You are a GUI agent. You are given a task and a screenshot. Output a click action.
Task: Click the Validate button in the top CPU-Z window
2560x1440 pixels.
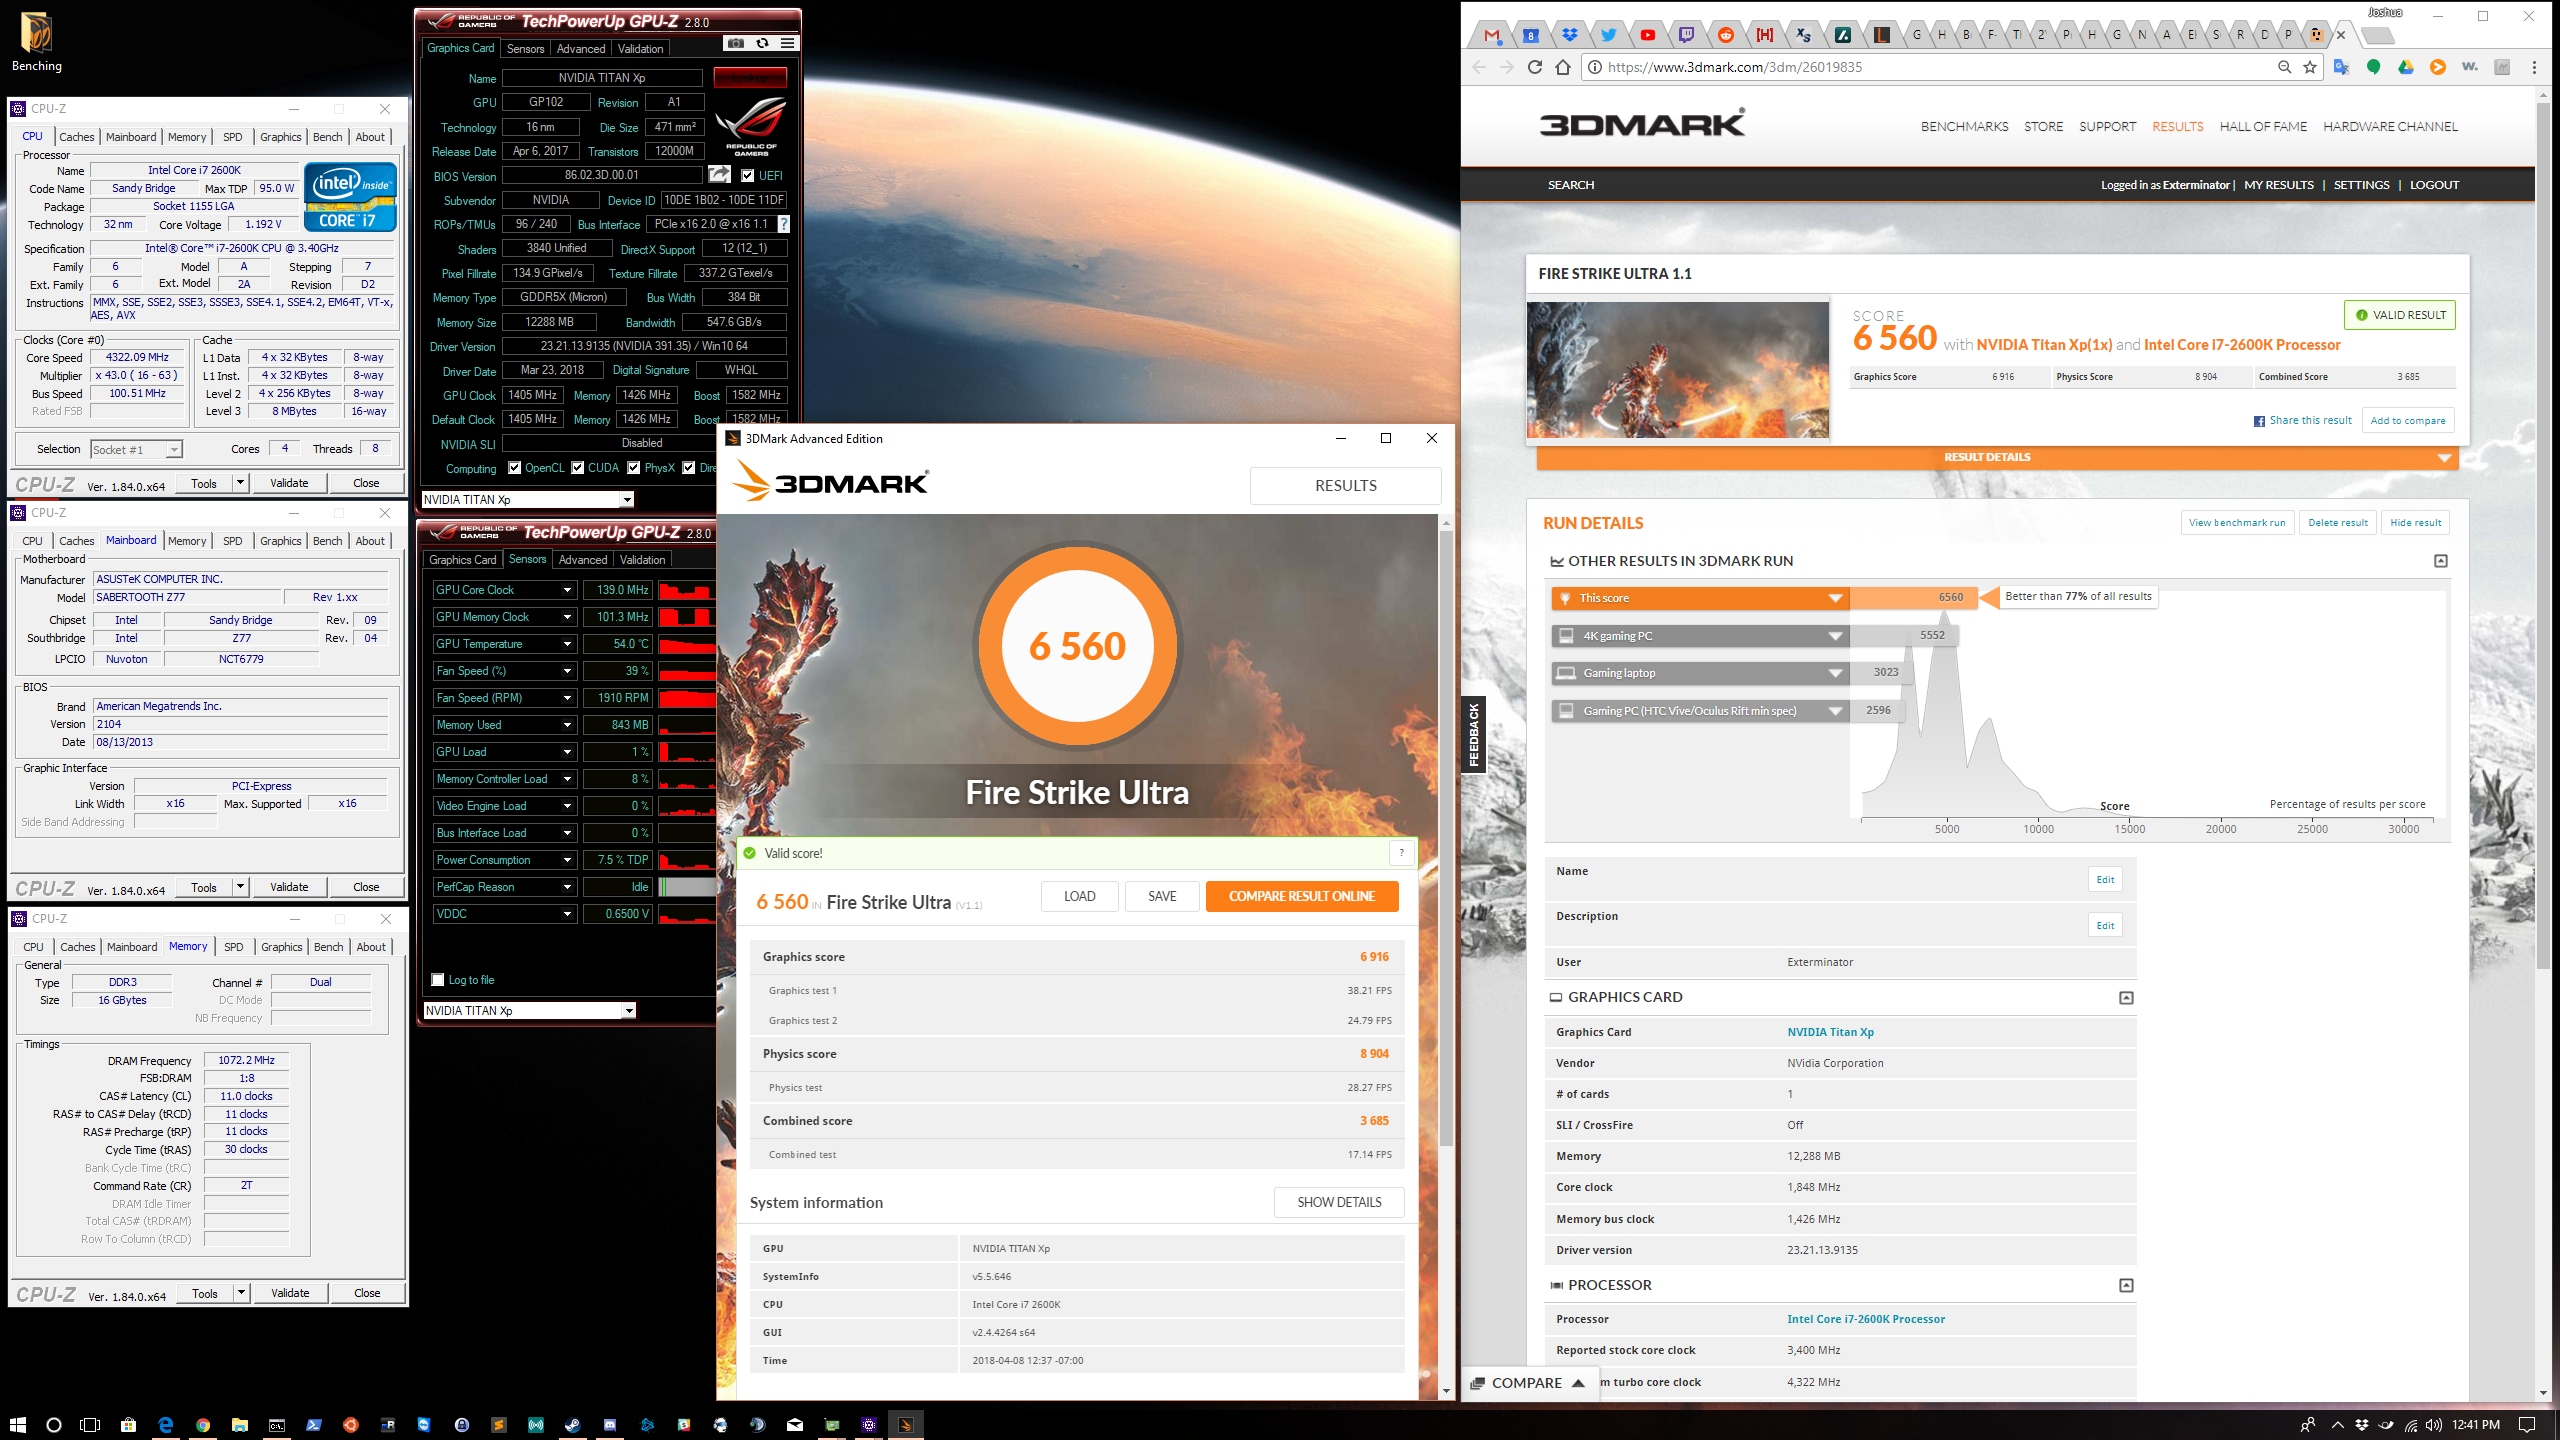[x=289, y=483]
